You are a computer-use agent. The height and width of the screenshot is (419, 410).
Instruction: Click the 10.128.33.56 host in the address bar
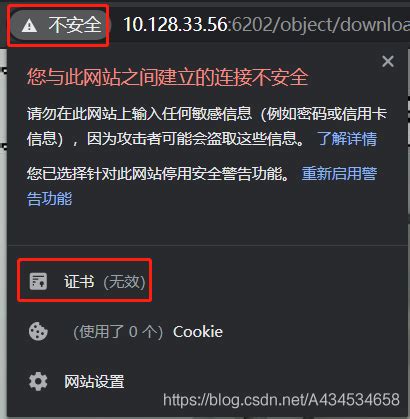[x=176, y=25]
